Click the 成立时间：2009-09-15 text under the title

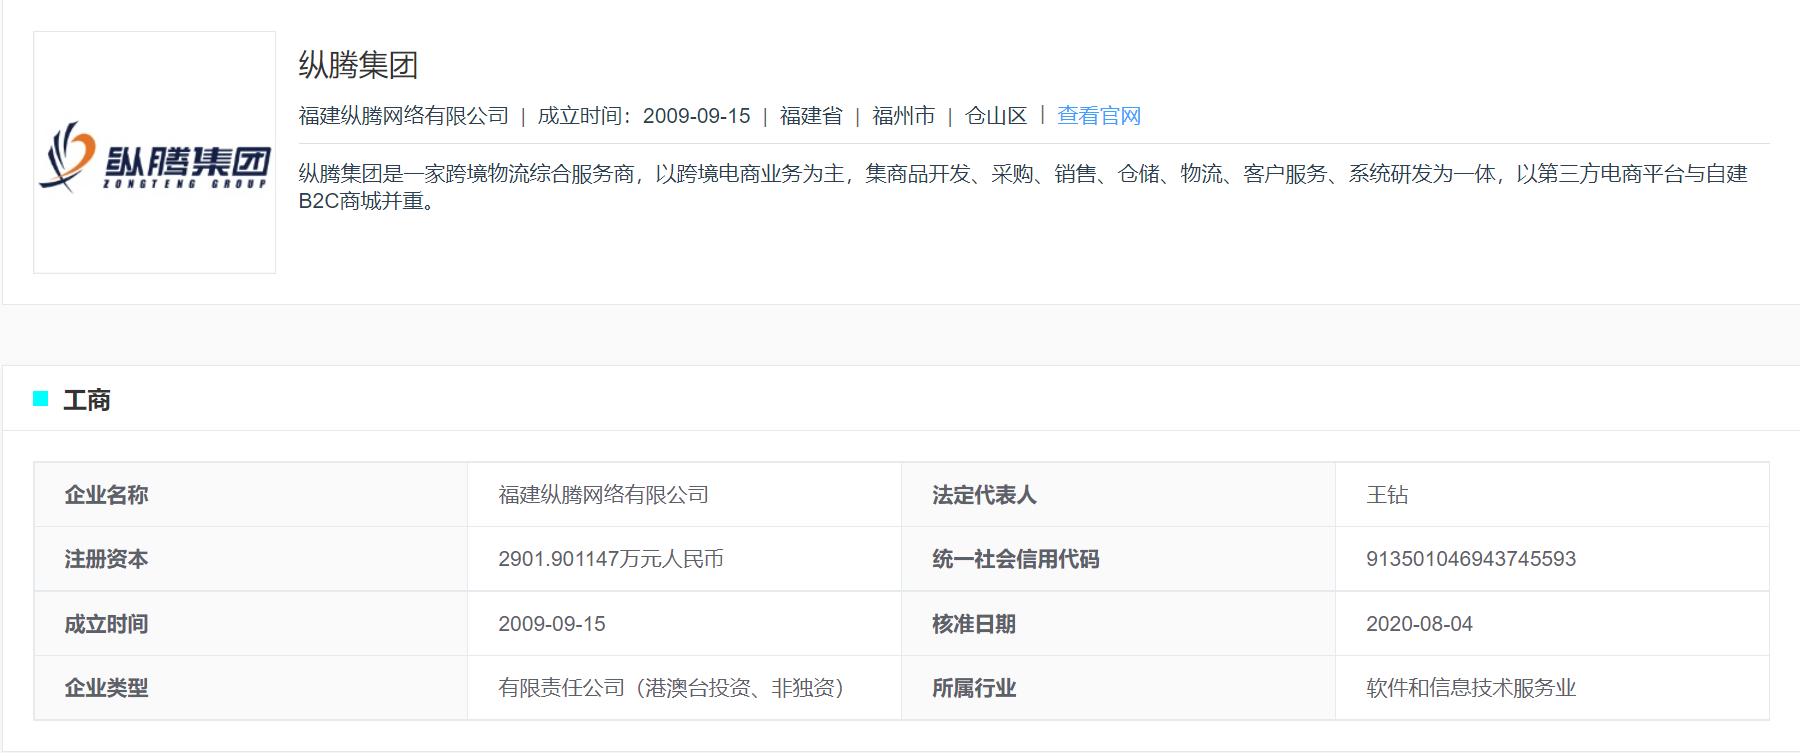pyautogui.click(x=644, y=116)
